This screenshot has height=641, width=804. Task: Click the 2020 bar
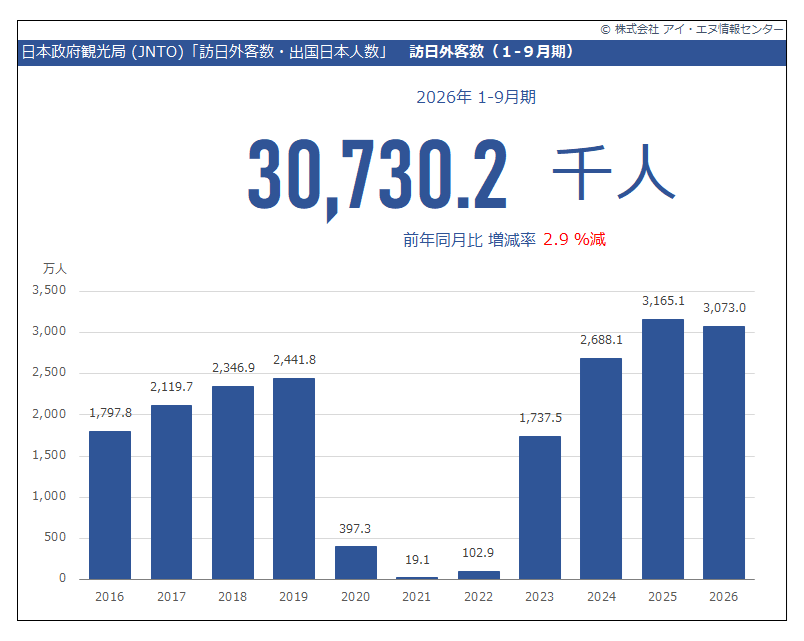point(356,563)
